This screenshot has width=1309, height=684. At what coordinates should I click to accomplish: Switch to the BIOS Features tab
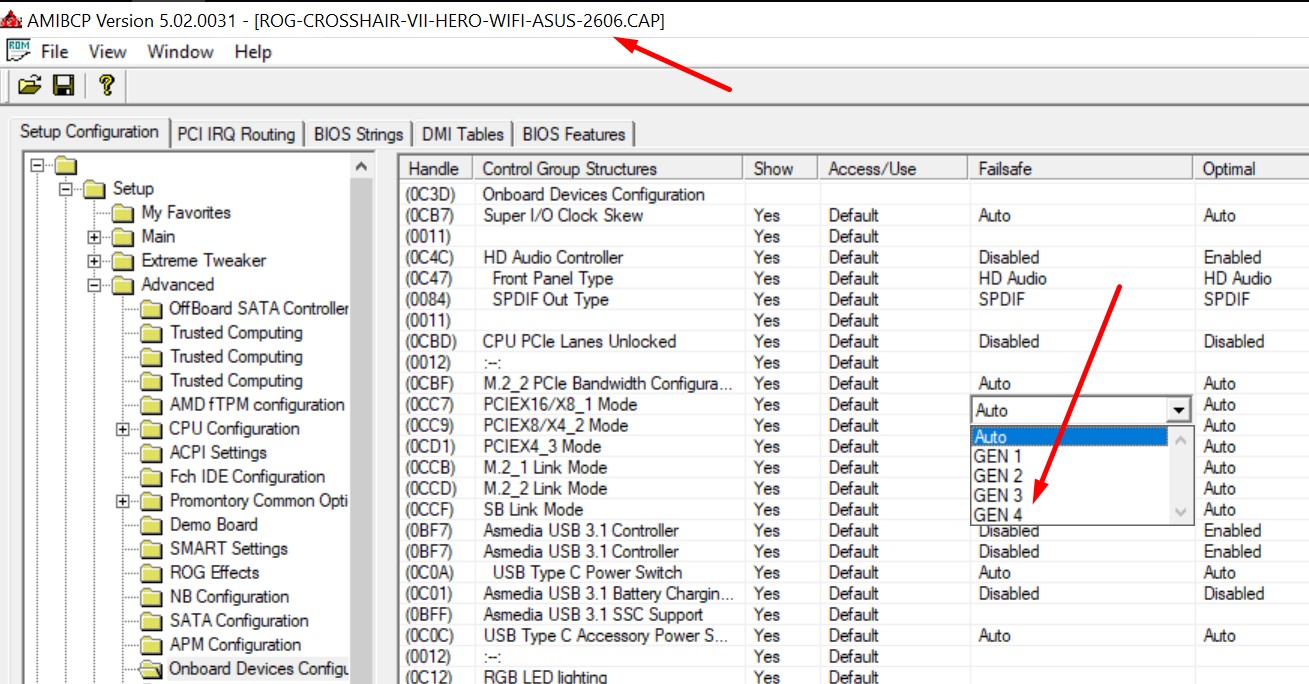pyautogui.click(x=574, y=134)
